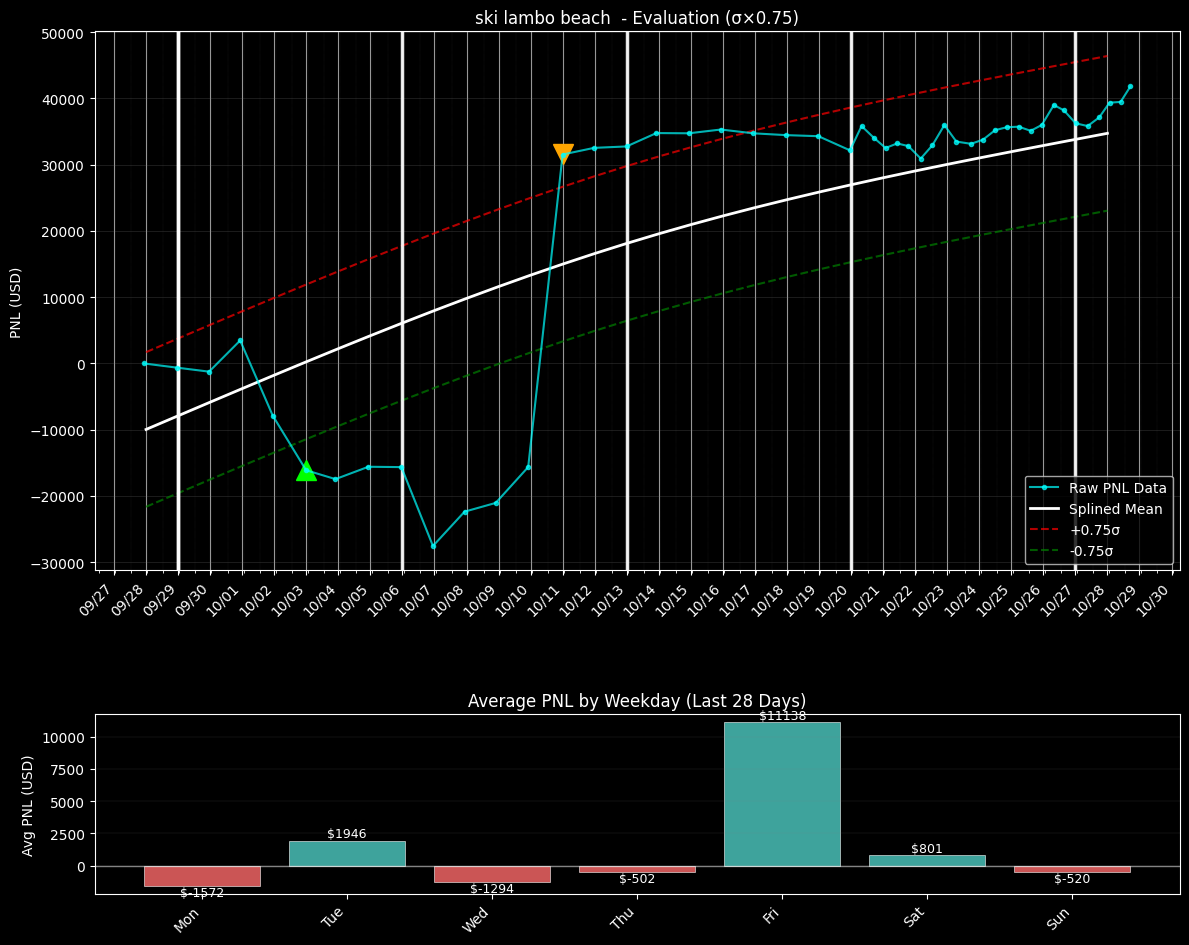Select the Tue bar in weekday chart
The image size is (1189, 945).
tap(347, 853)
